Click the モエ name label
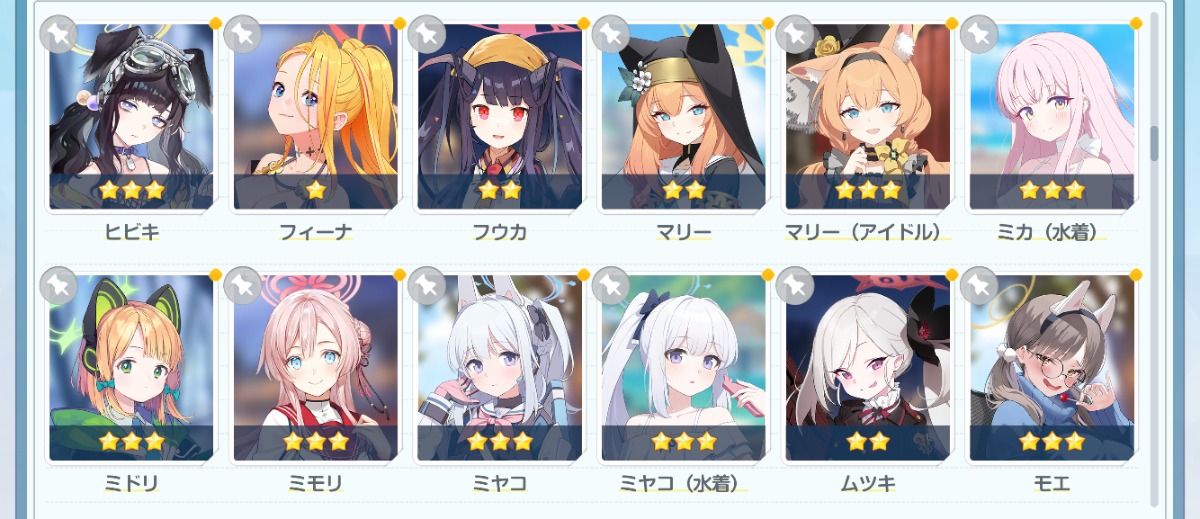This screenshot has width=1200, height=519. point(1051,484)
